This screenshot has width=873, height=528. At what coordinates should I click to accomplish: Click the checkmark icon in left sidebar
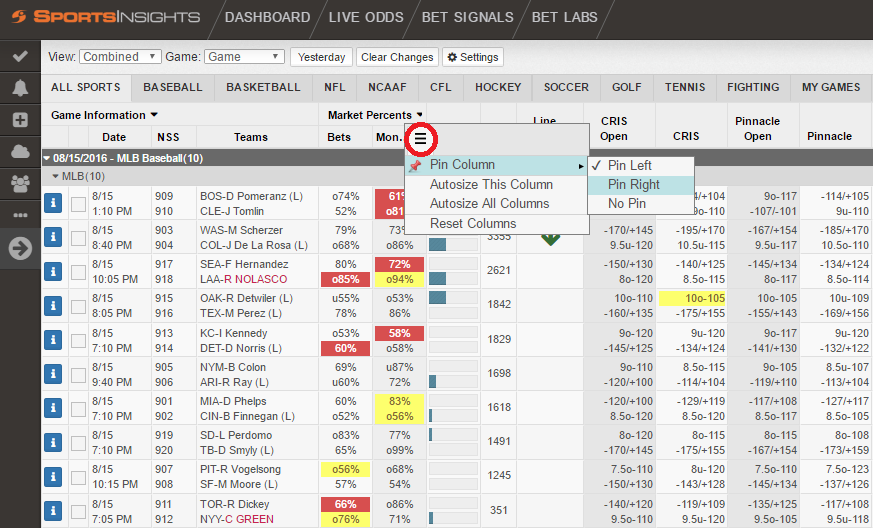pos(20,56)
